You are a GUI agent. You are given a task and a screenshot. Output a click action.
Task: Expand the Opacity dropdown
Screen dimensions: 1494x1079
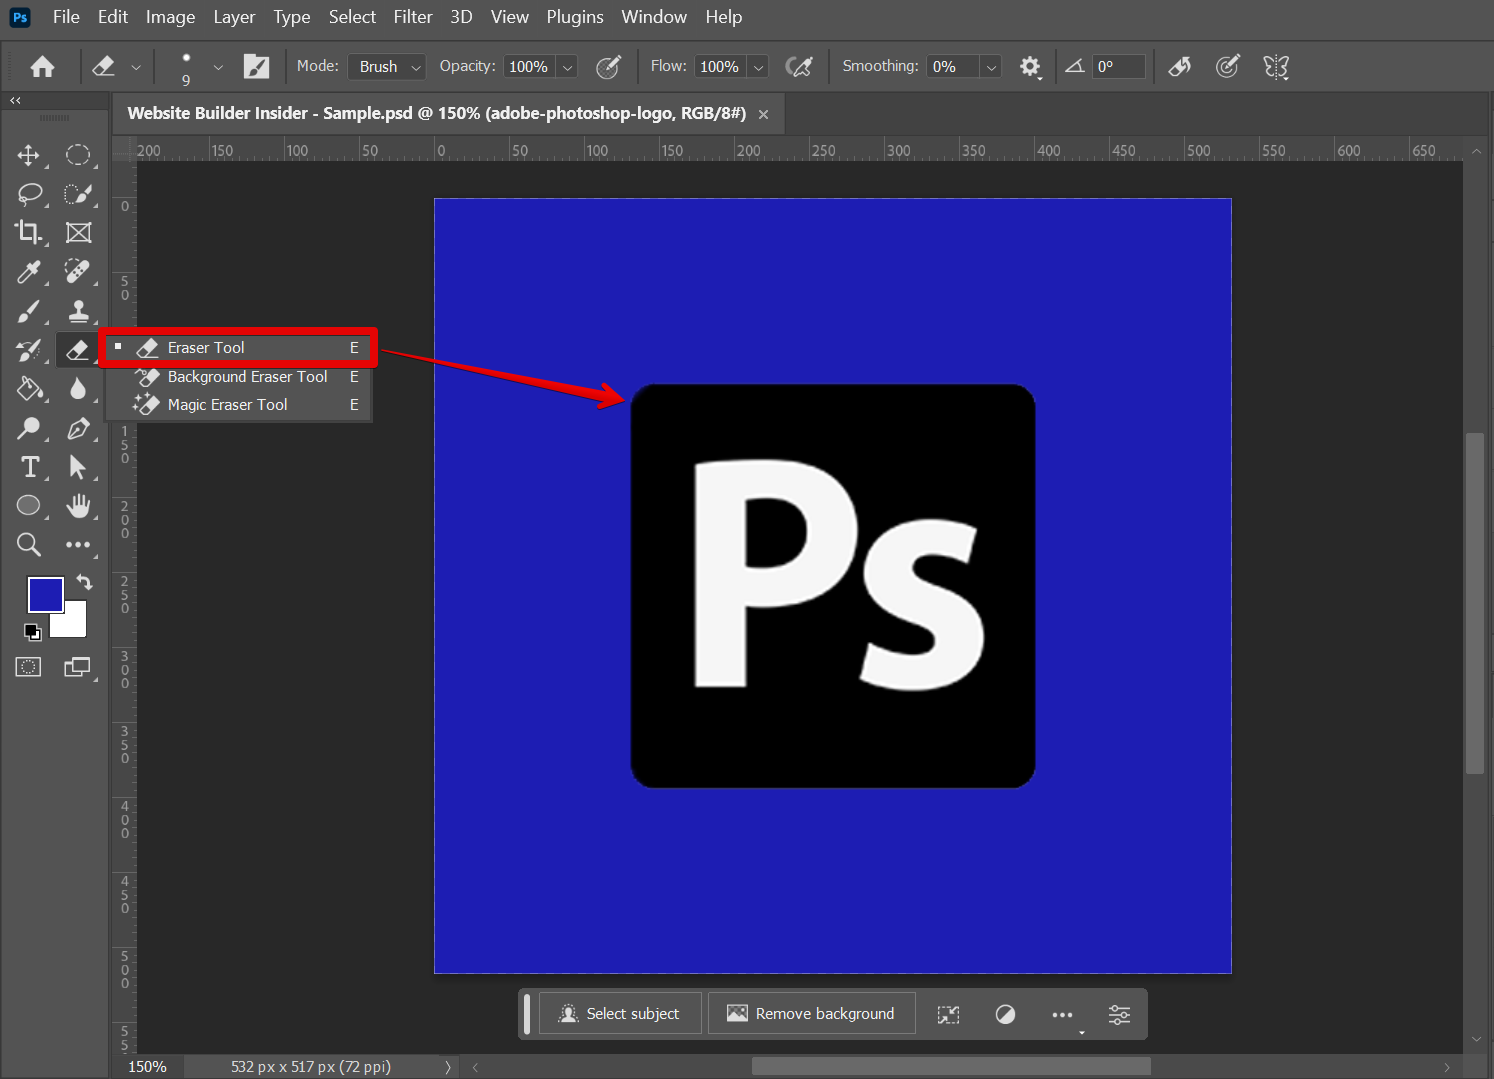point(567,66)
